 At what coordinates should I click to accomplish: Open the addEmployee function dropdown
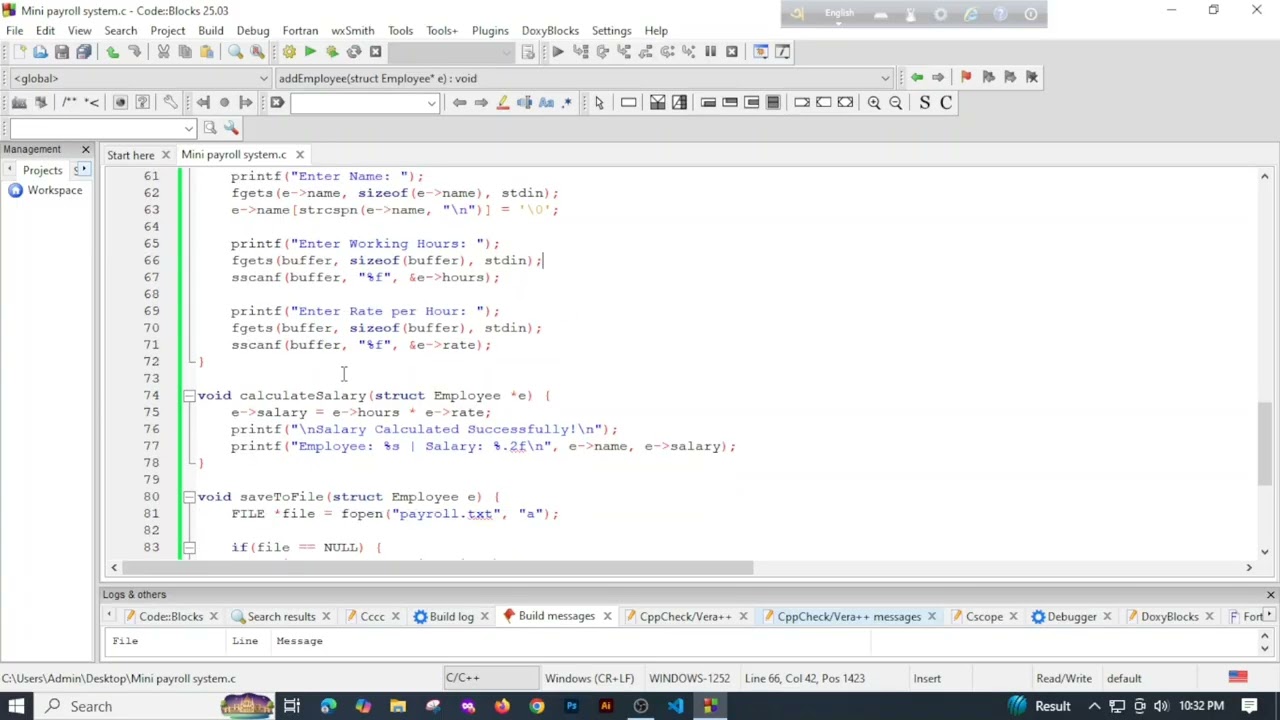pyautogui.click(x=885, y=78)
